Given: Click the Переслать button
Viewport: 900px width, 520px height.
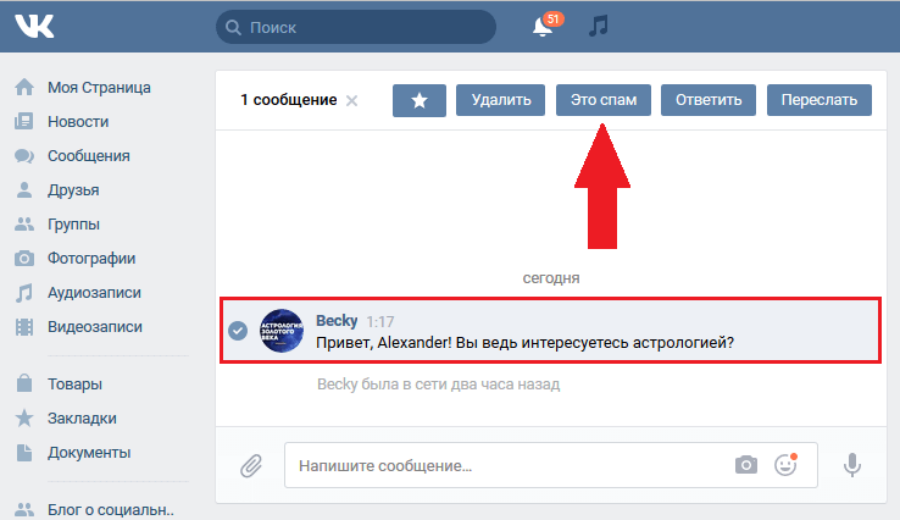Looking at the screenshot, I should 819,100.
